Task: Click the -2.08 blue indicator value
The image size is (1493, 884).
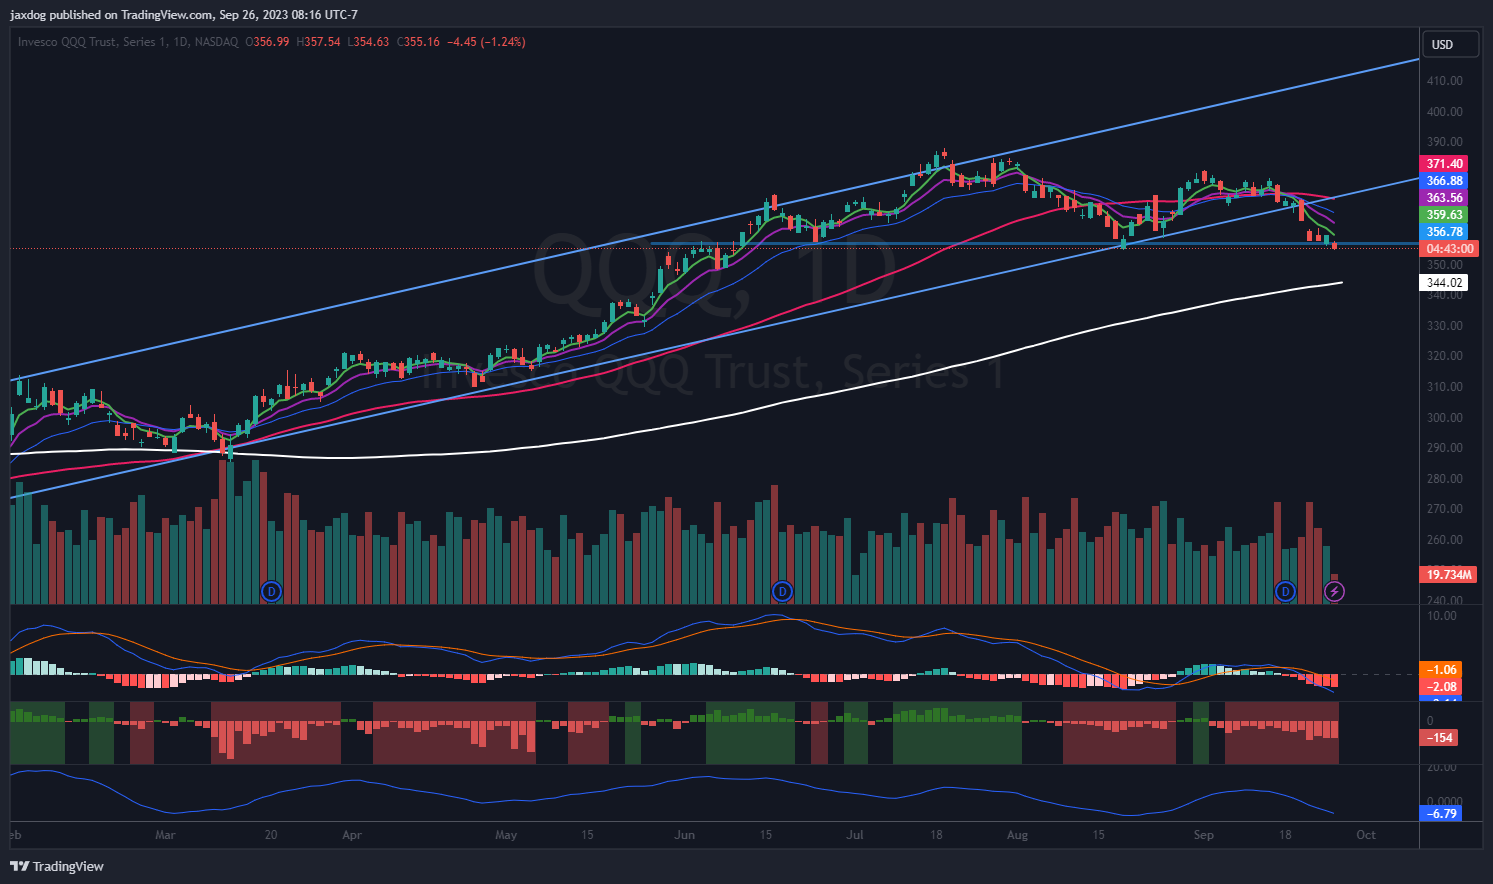Action: click(1441, 686)
